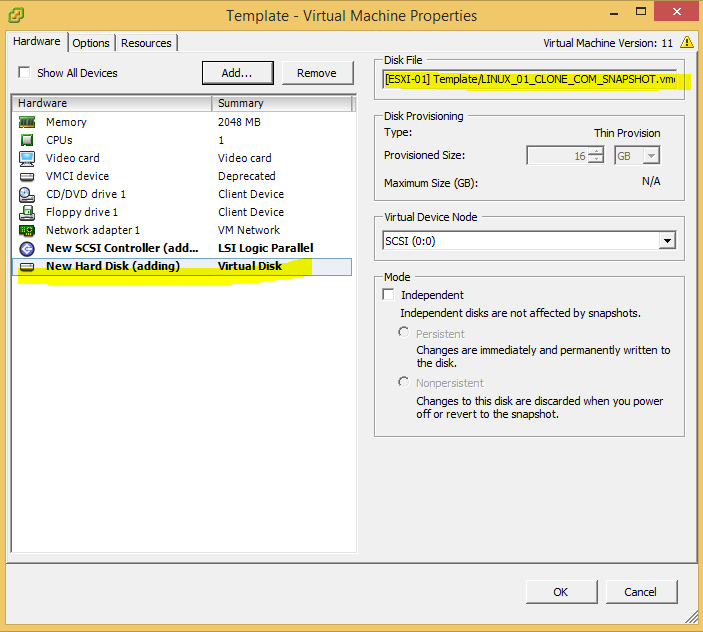Click the Network adapter 1 icon
The image size is (703, 632).
(27, 230)
